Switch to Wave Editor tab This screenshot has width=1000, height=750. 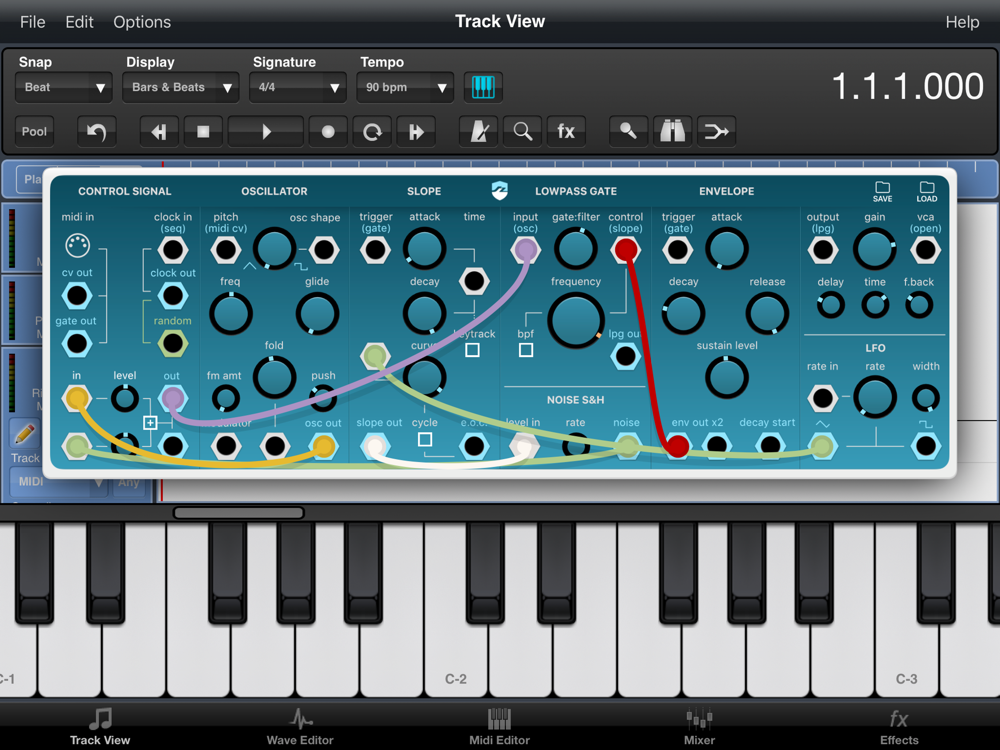[x=300, y=726]
